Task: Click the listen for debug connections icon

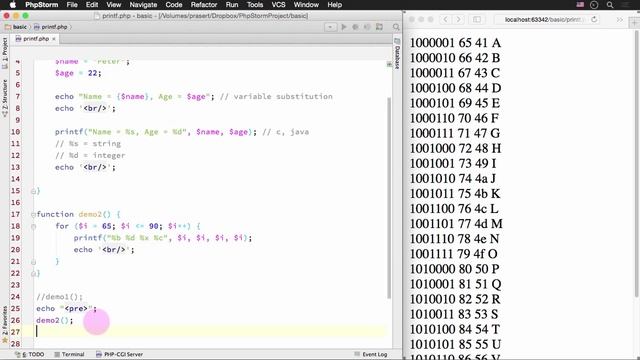Action: pyautogui.click(x=367, y=27)
